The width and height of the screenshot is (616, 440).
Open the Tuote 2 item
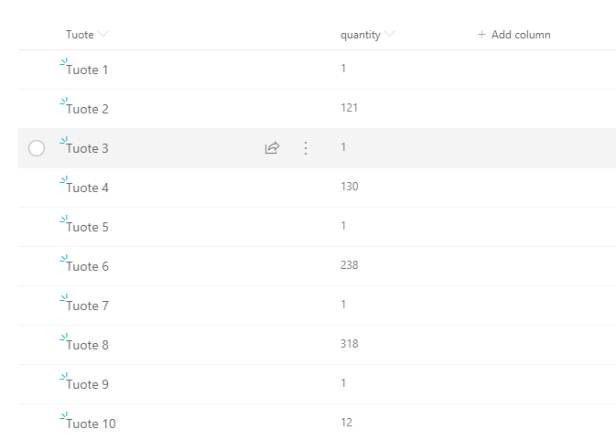click(x=88, y=109)
